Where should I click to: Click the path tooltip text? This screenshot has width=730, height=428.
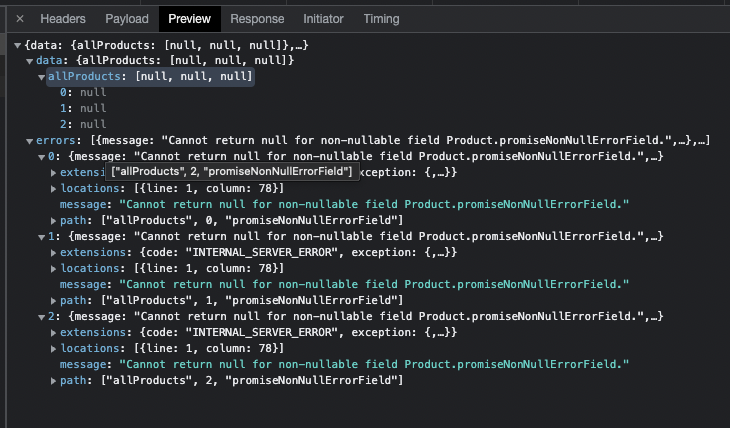[x=232, y=171]
